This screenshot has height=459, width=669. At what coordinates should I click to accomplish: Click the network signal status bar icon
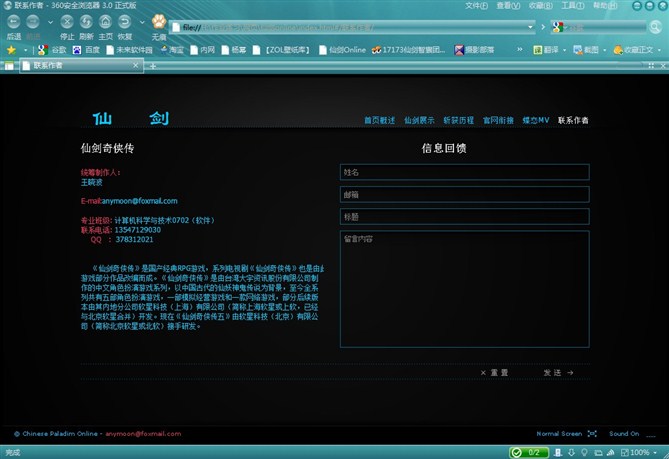(x=611, y=452)
